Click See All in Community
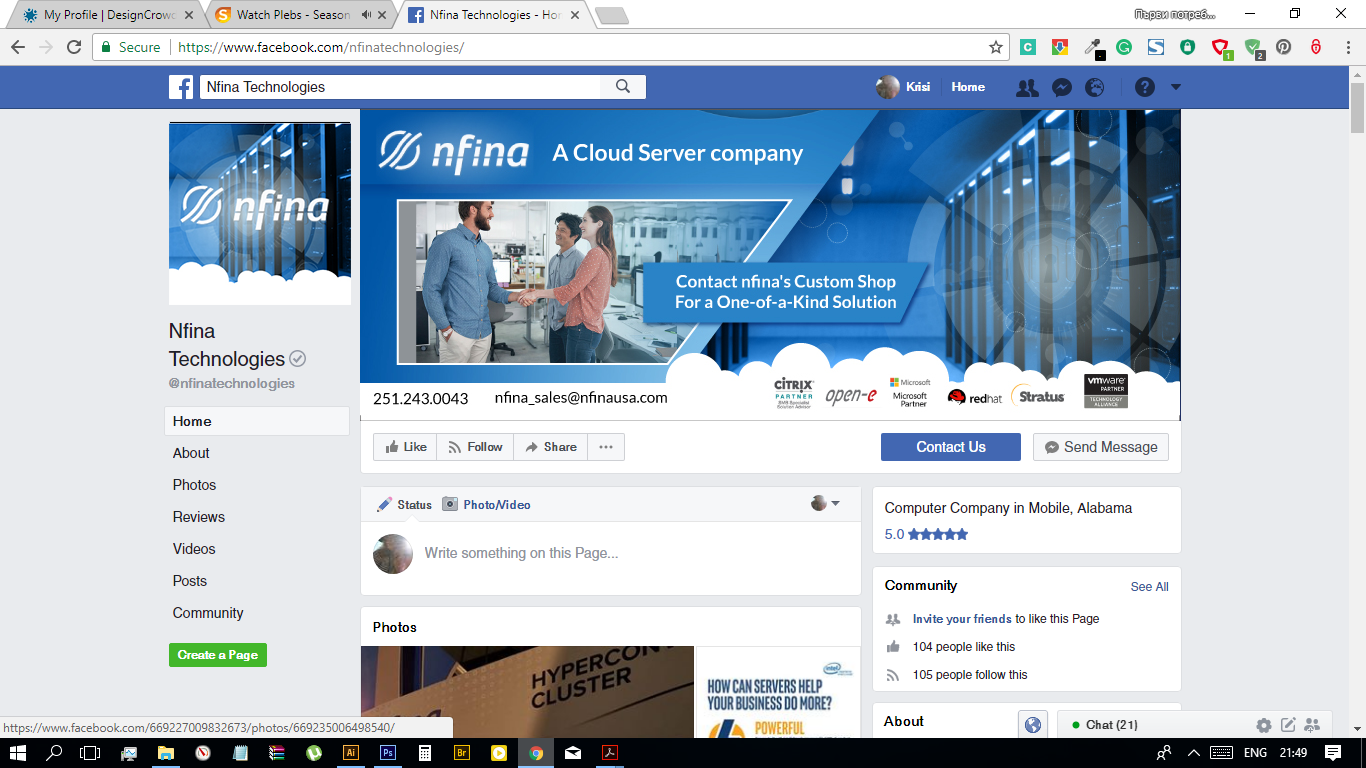1366x768 pixels. 1150,587
